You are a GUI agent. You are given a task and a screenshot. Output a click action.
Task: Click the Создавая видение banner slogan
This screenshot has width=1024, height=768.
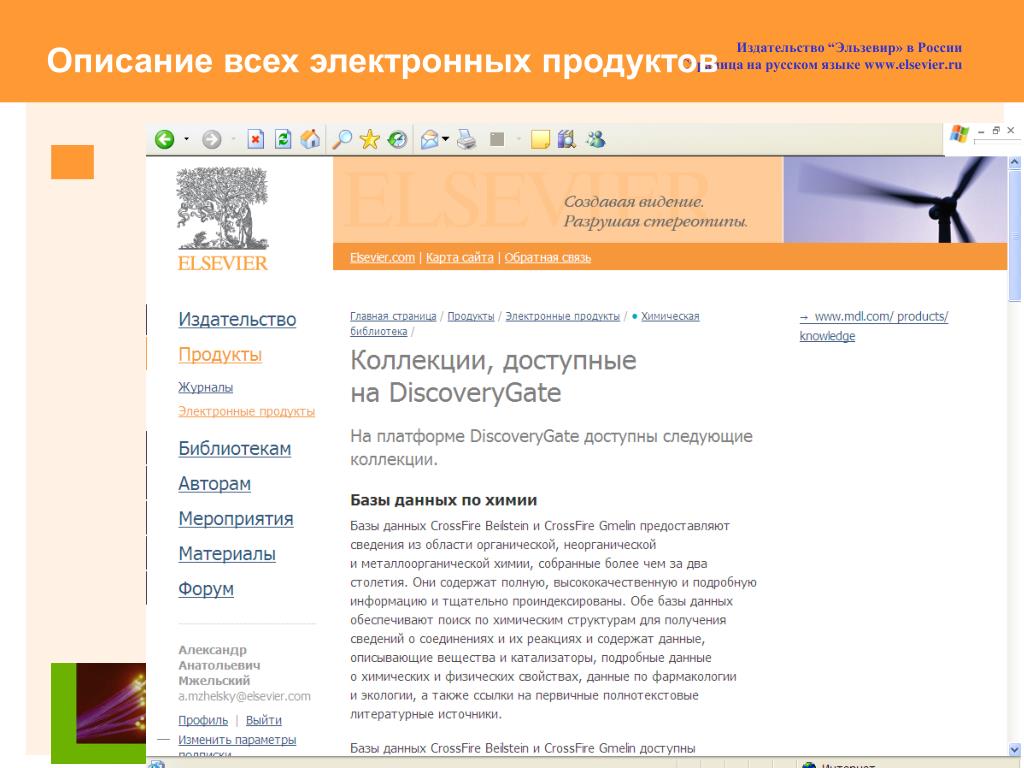pyautogui.click(x=655, y=212)
